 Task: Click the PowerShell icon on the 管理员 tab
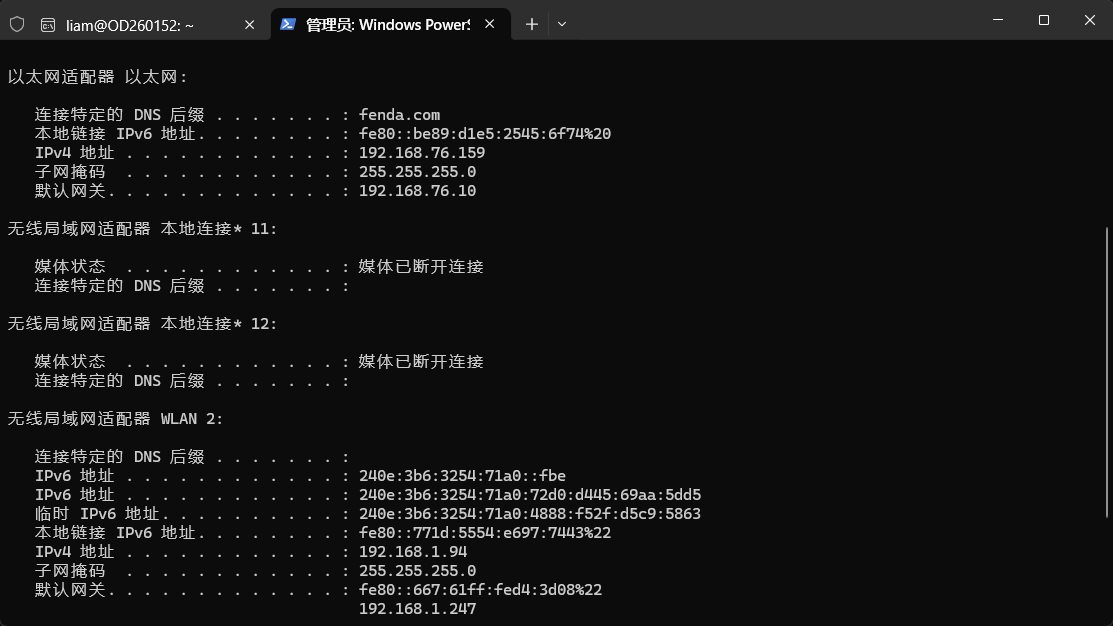[287, 24]
